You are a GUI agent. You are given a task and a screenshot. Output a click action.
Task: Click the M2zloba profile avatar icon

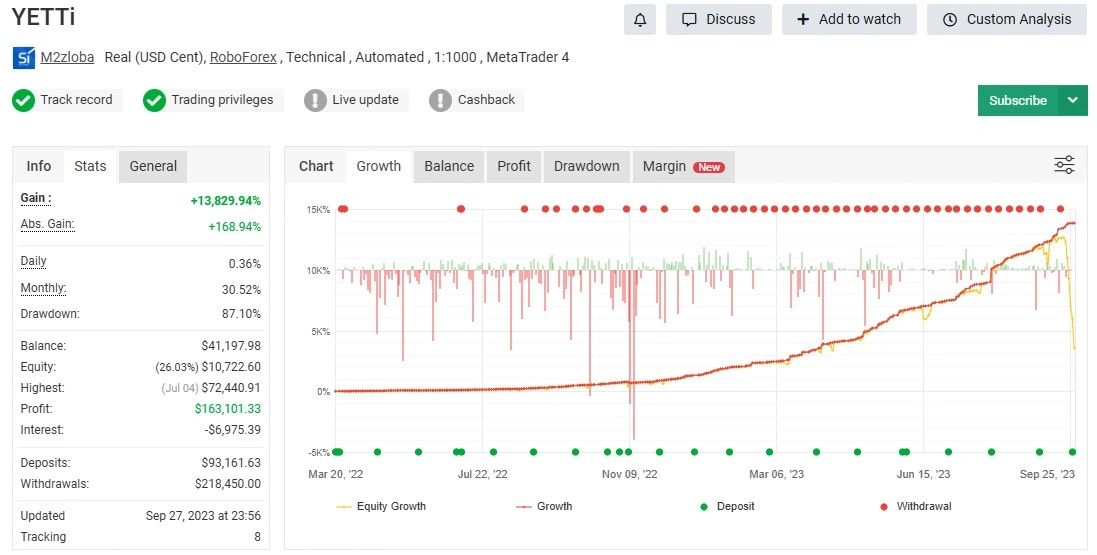(x=24, y=58)
